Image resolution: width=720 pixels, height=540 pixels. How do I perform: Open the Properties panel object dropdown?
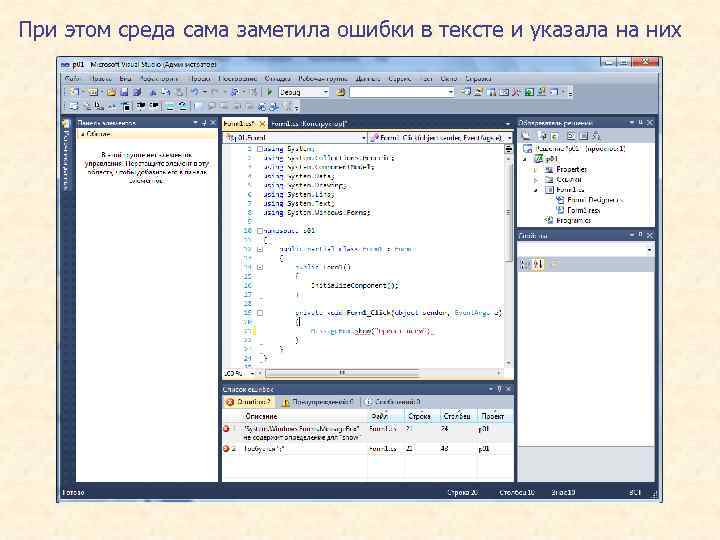tap(649, 250)
